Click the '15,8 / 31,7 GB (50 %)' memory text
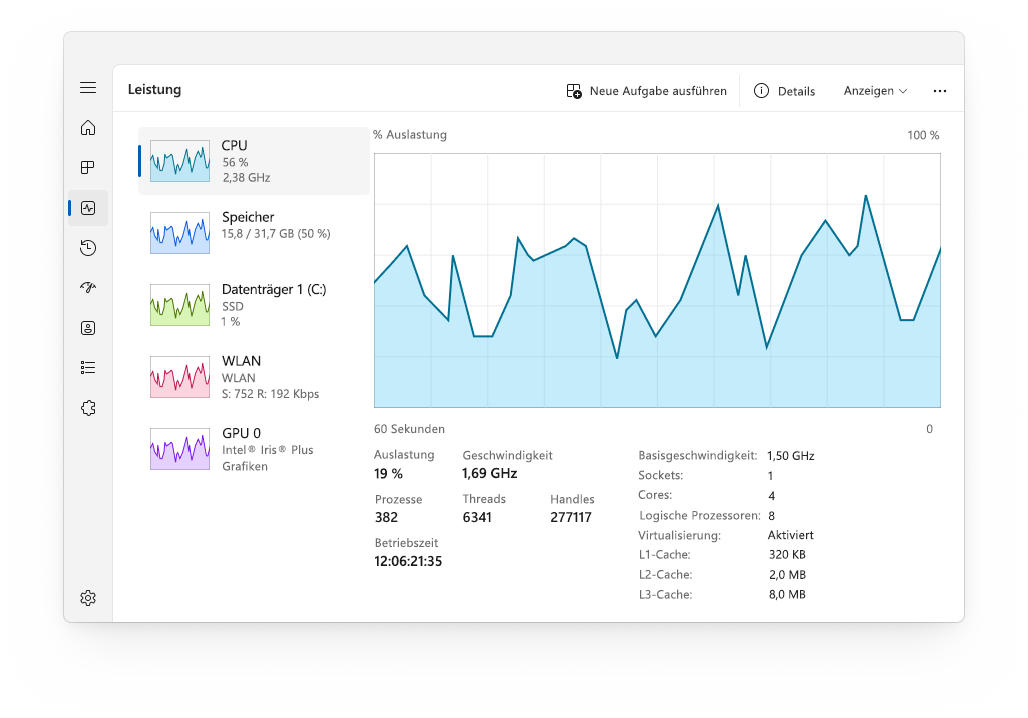 click(276, 233)
